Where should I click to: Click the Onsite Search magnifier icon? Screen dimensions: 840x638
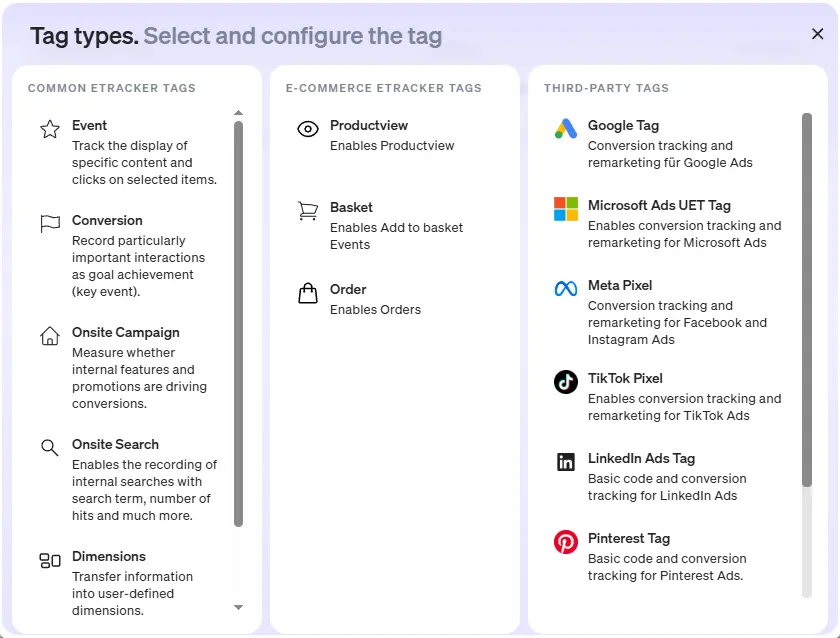50,448
